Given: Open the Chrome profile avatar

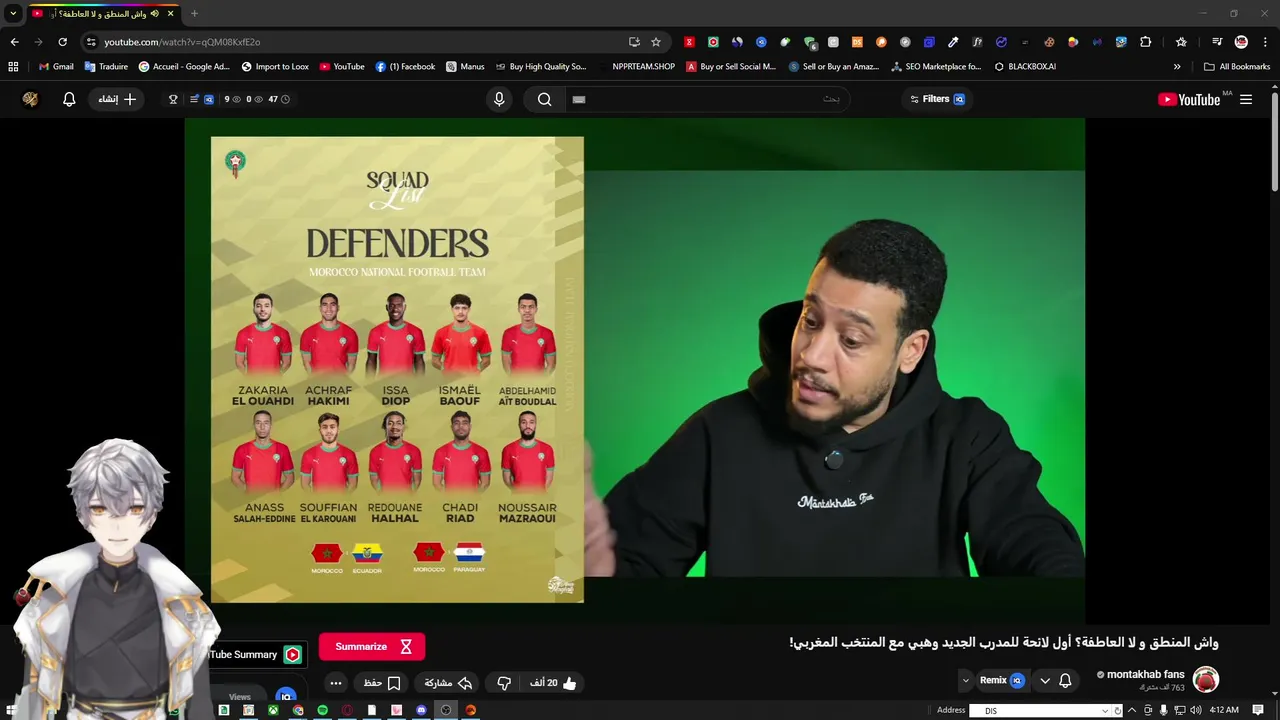Looking at the screenshot, I should tap(1241, 42).
